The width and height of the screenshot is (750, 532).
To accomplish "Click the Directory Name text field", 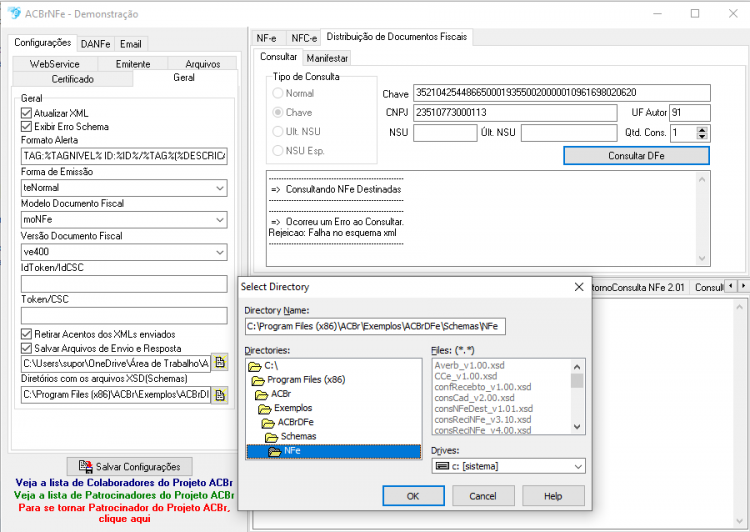I will (375, 326).
